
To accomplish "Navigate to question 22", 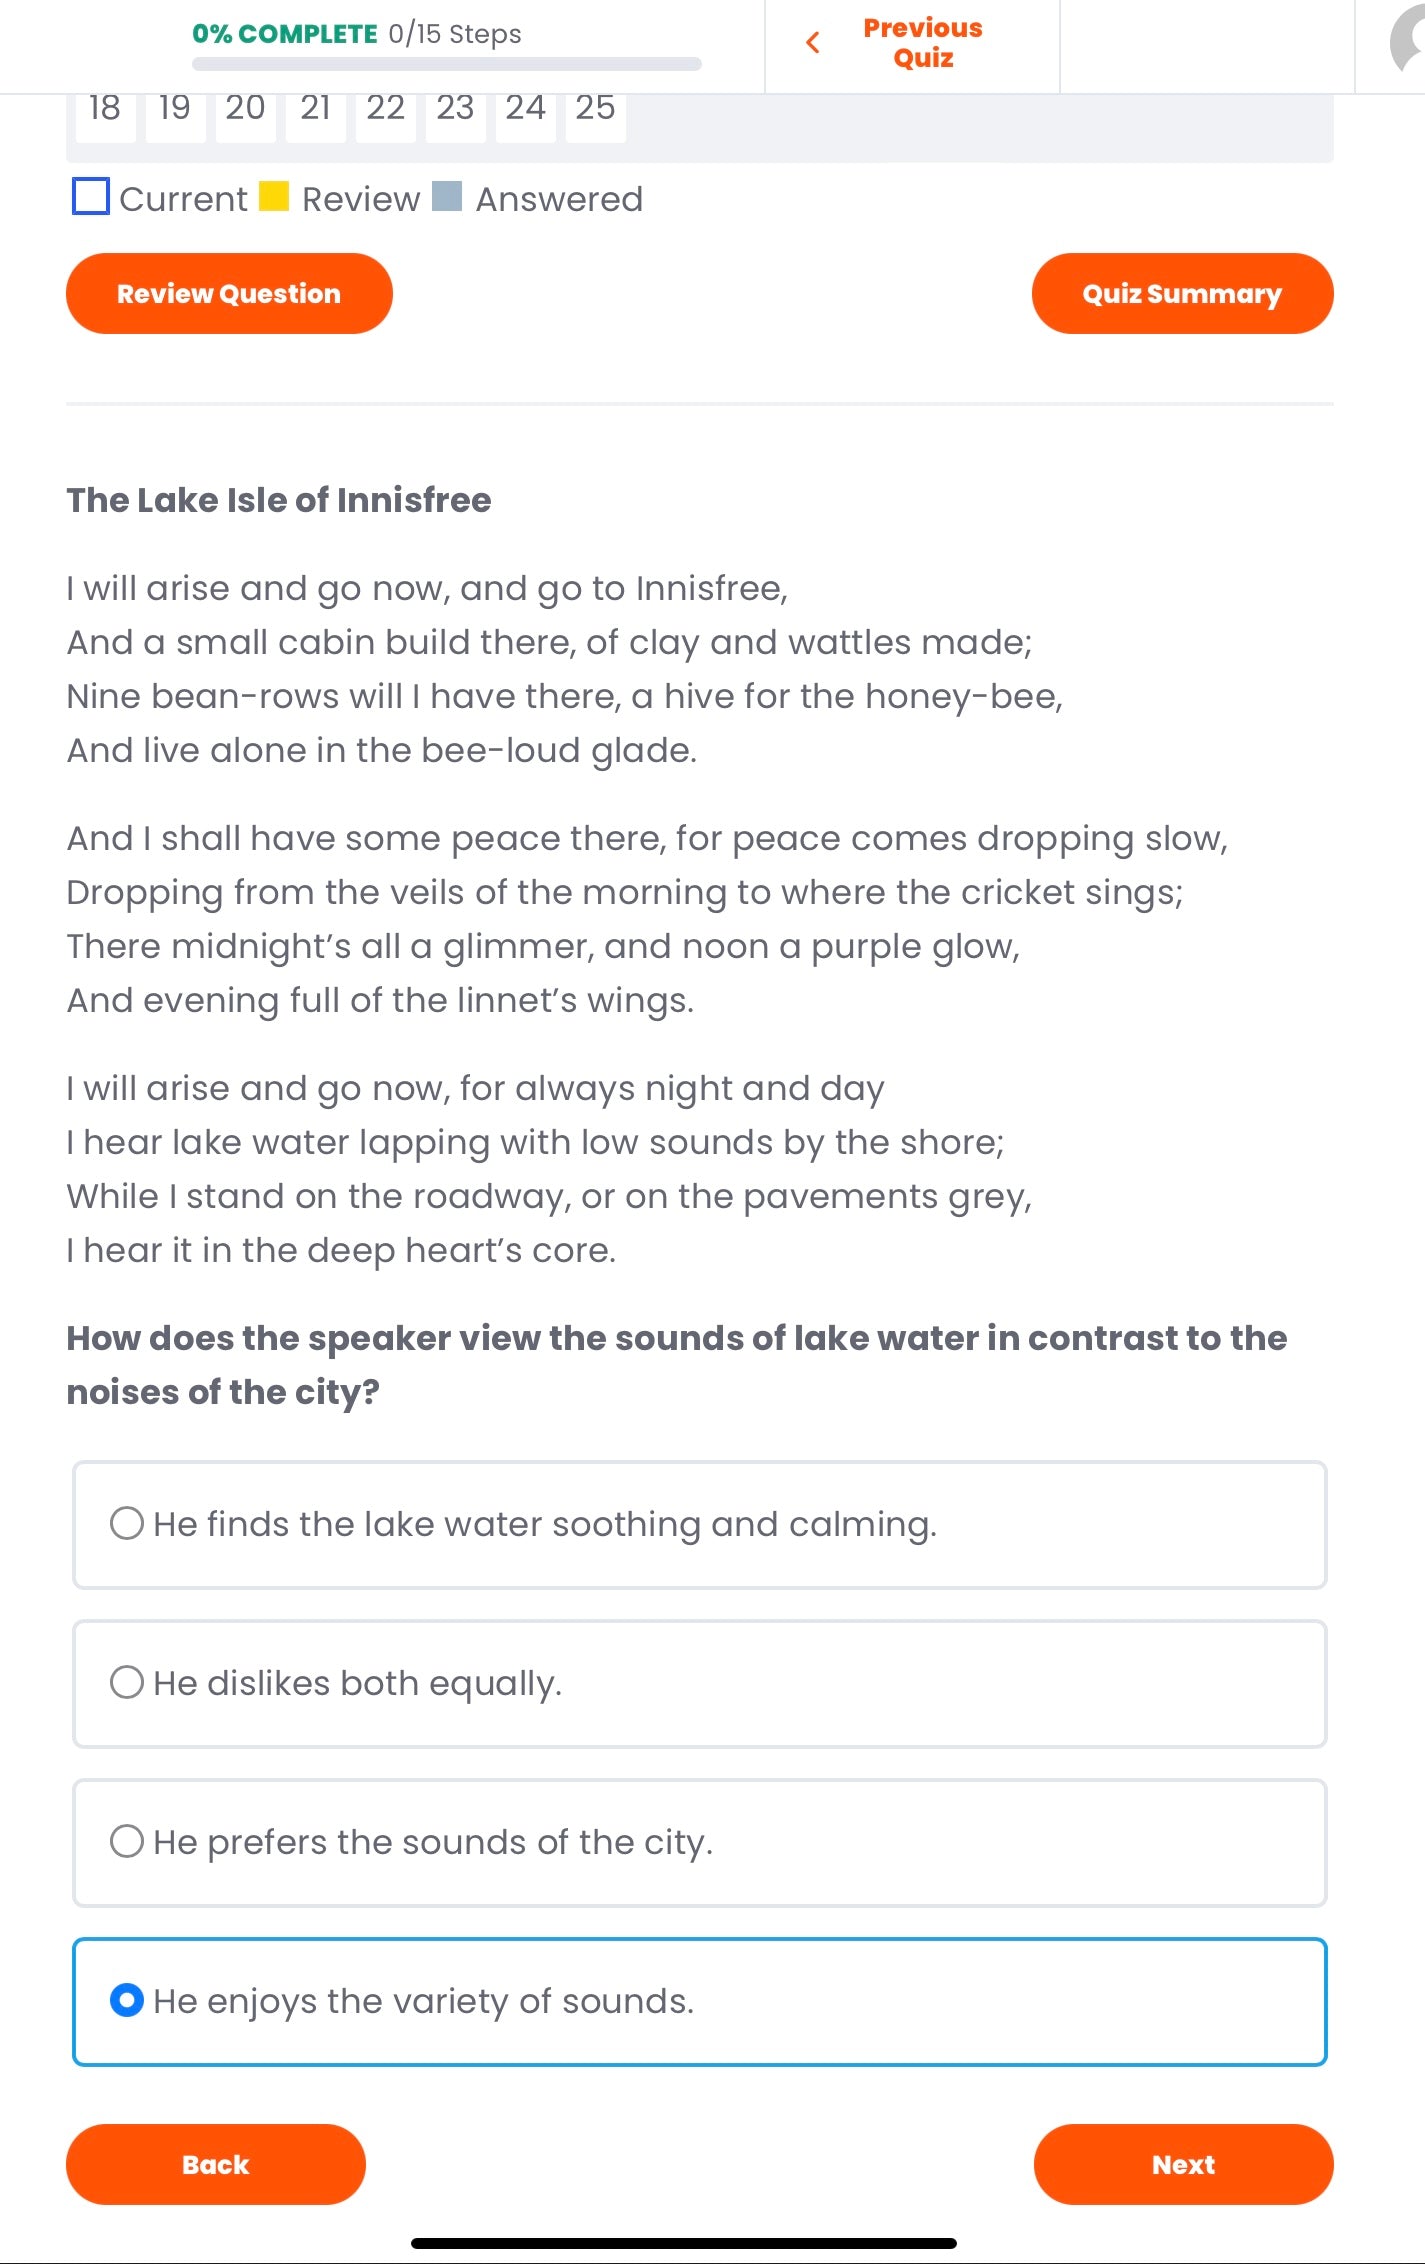I will pos(385,110).
